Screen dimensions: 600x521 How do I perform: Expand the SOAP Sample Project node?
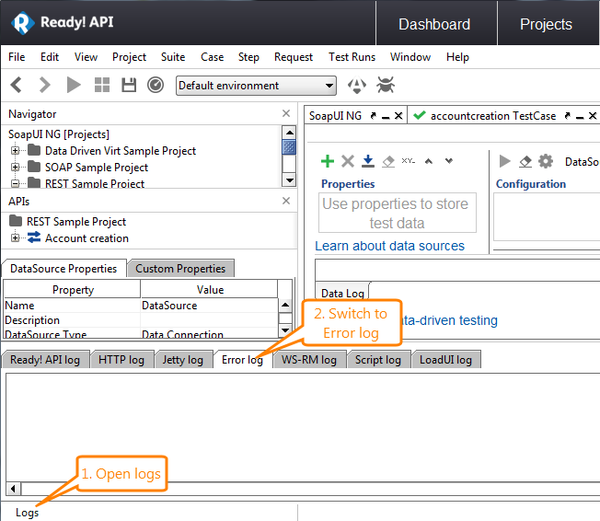pyautogui.click(x=15, y=168)
